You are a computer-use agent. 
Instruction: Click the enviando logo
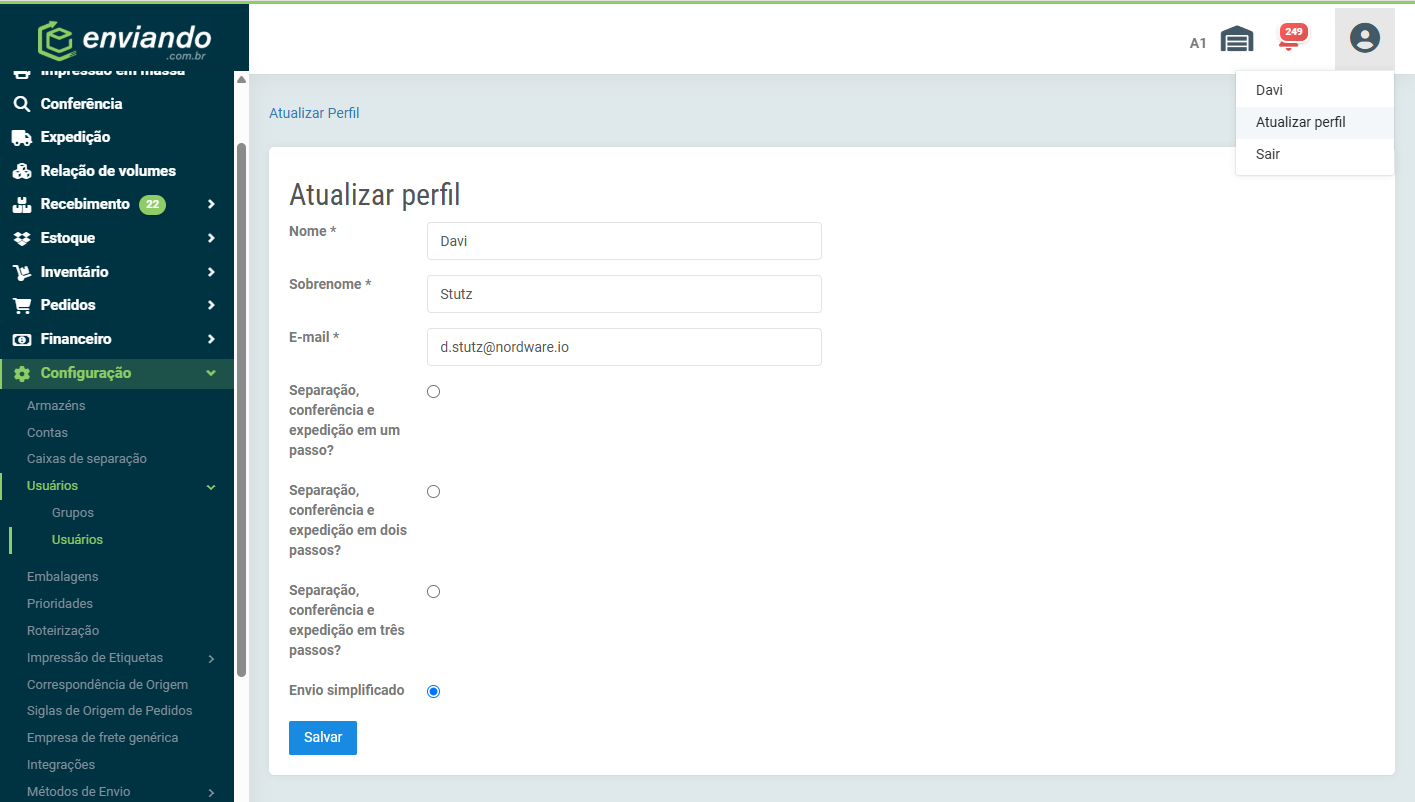click(124, 40)
